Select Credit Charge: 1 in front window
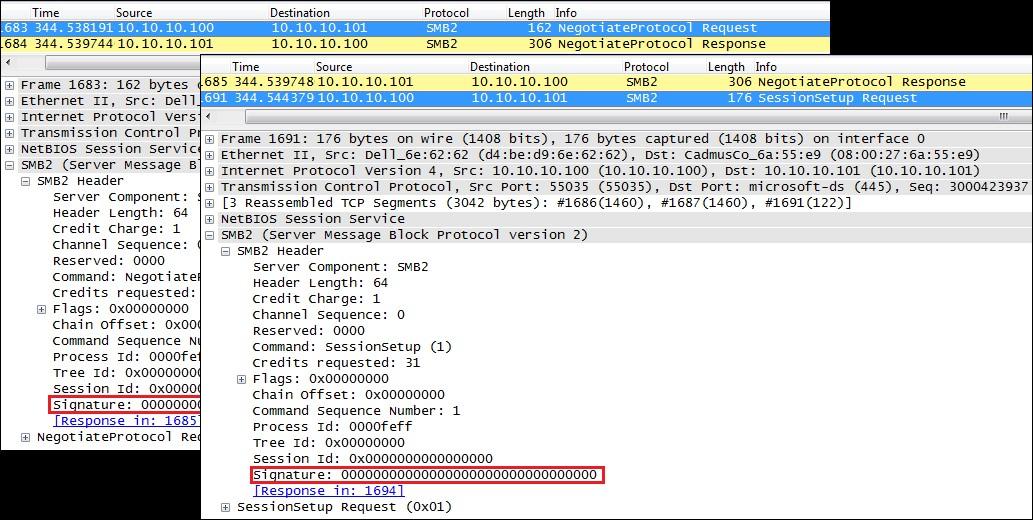Viewport: 1033px width, 520px height. 316,299
